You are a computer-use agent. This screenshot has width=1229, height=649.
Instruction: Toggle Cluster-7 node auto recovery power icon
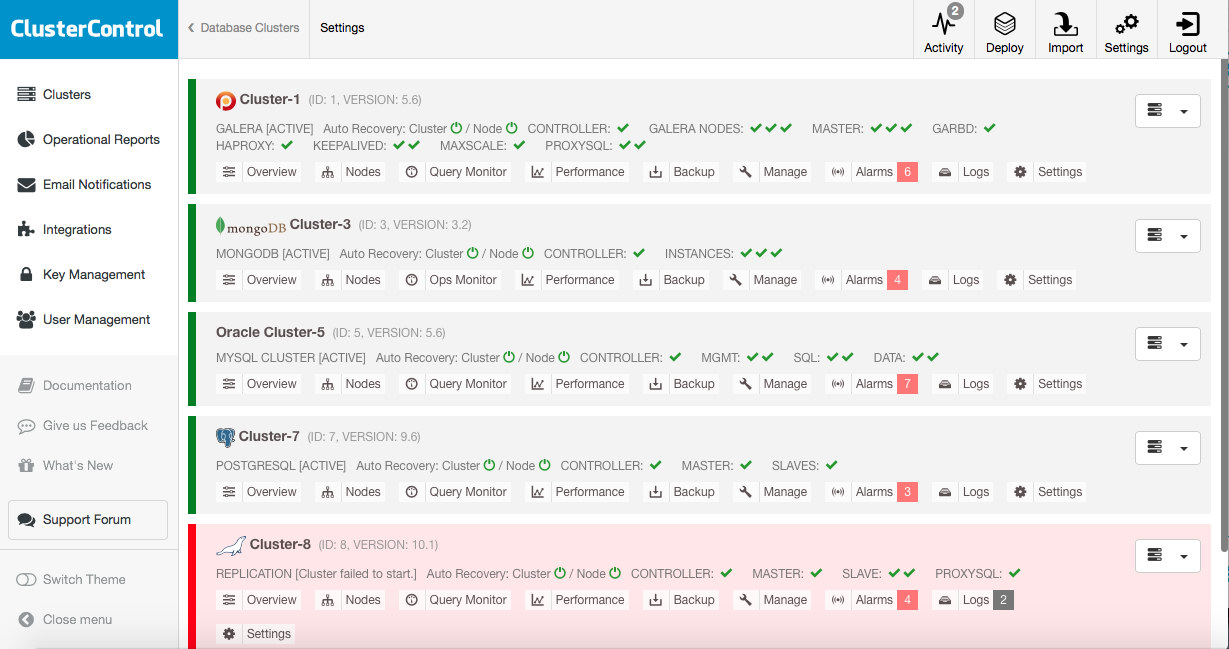(544, 465)
